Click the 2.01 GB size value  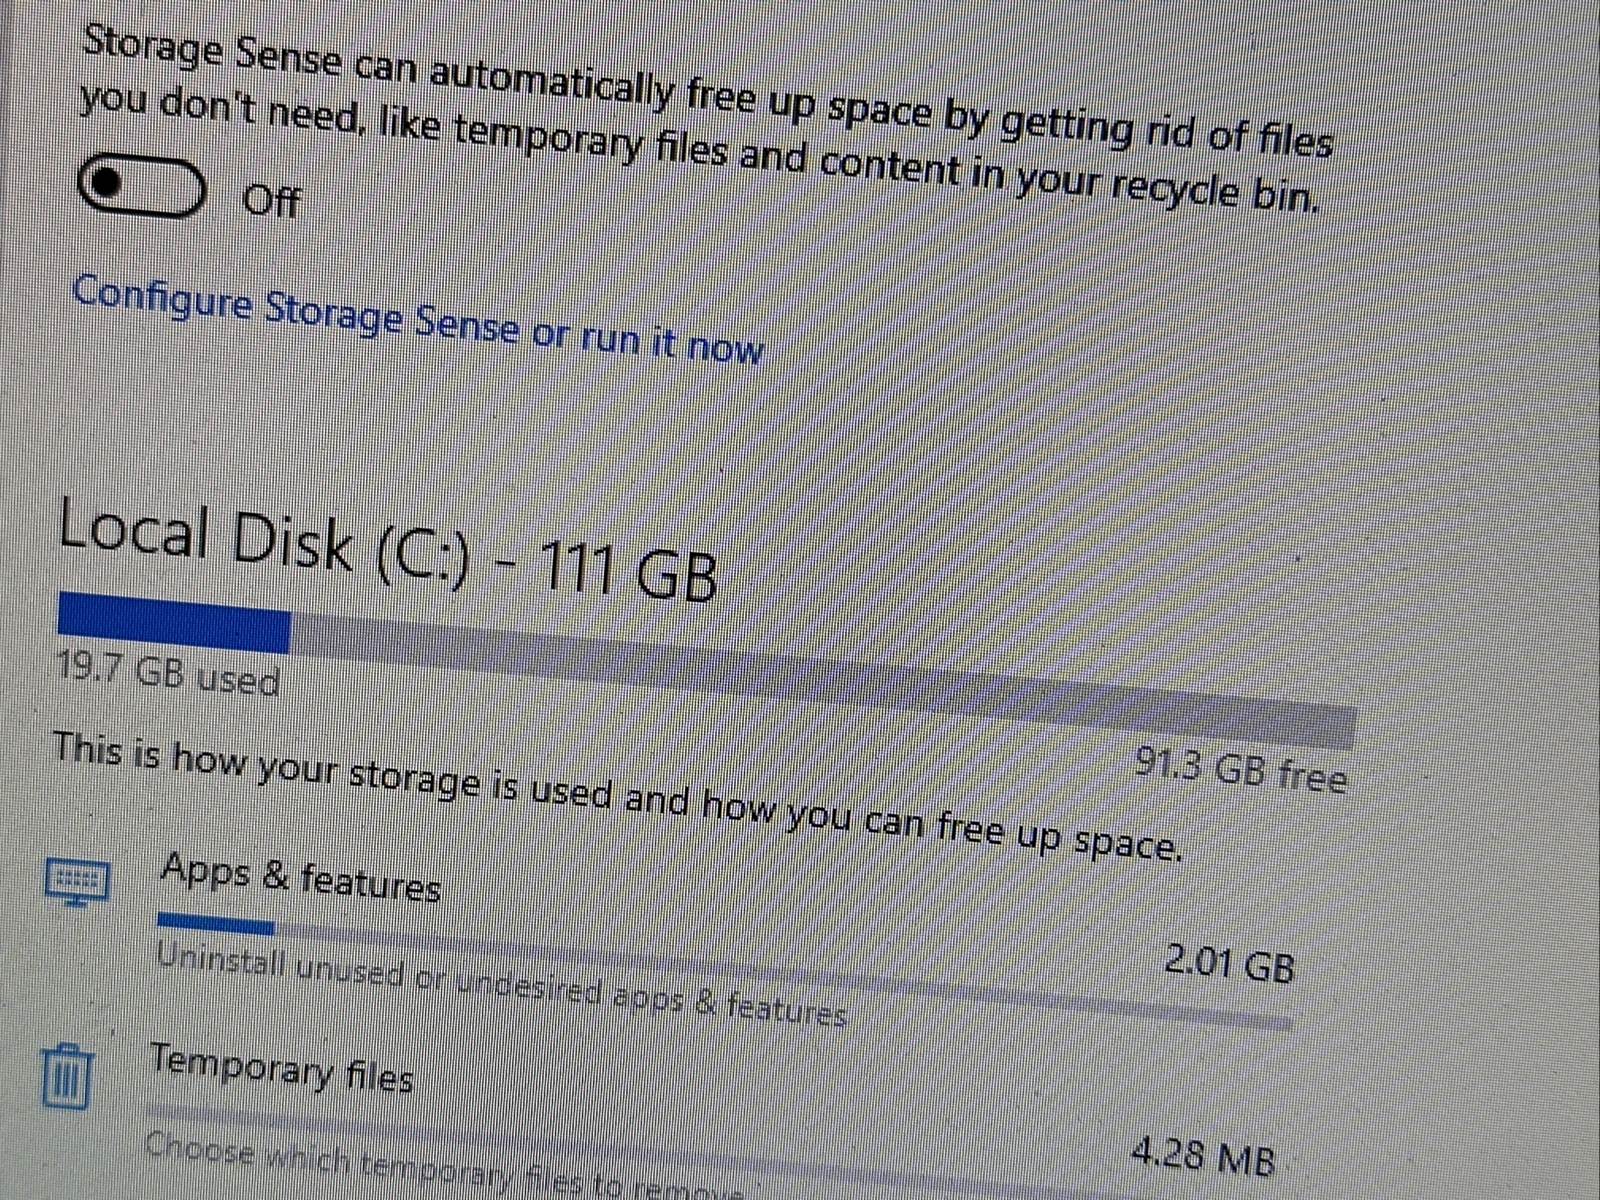[x=1229, y=964]
